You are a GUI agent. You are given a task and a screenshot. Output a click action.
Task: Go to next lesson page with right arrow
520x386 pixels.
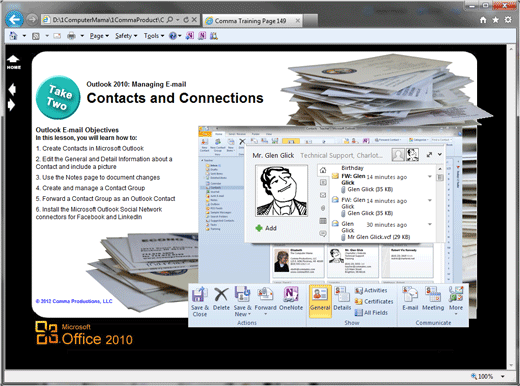click(12, 105)
